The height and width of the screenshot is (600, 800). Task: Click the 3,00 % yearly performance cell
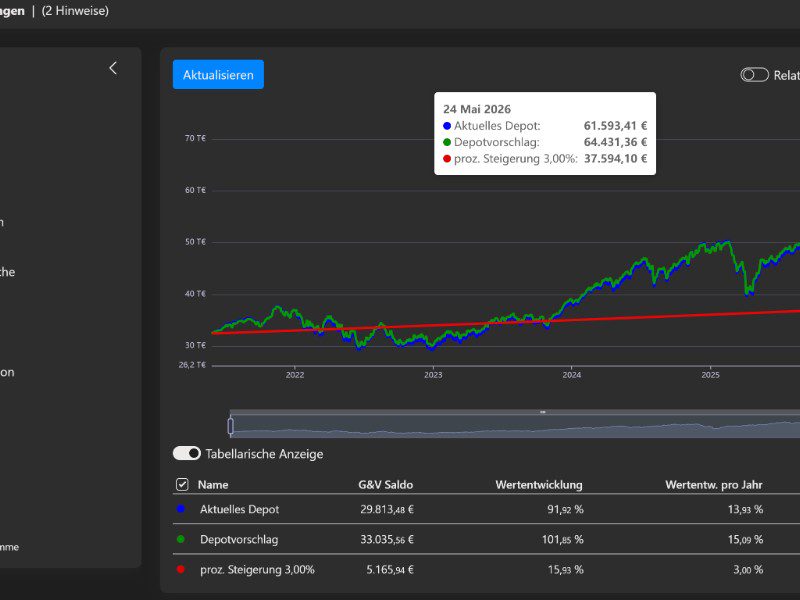[748, 569]
